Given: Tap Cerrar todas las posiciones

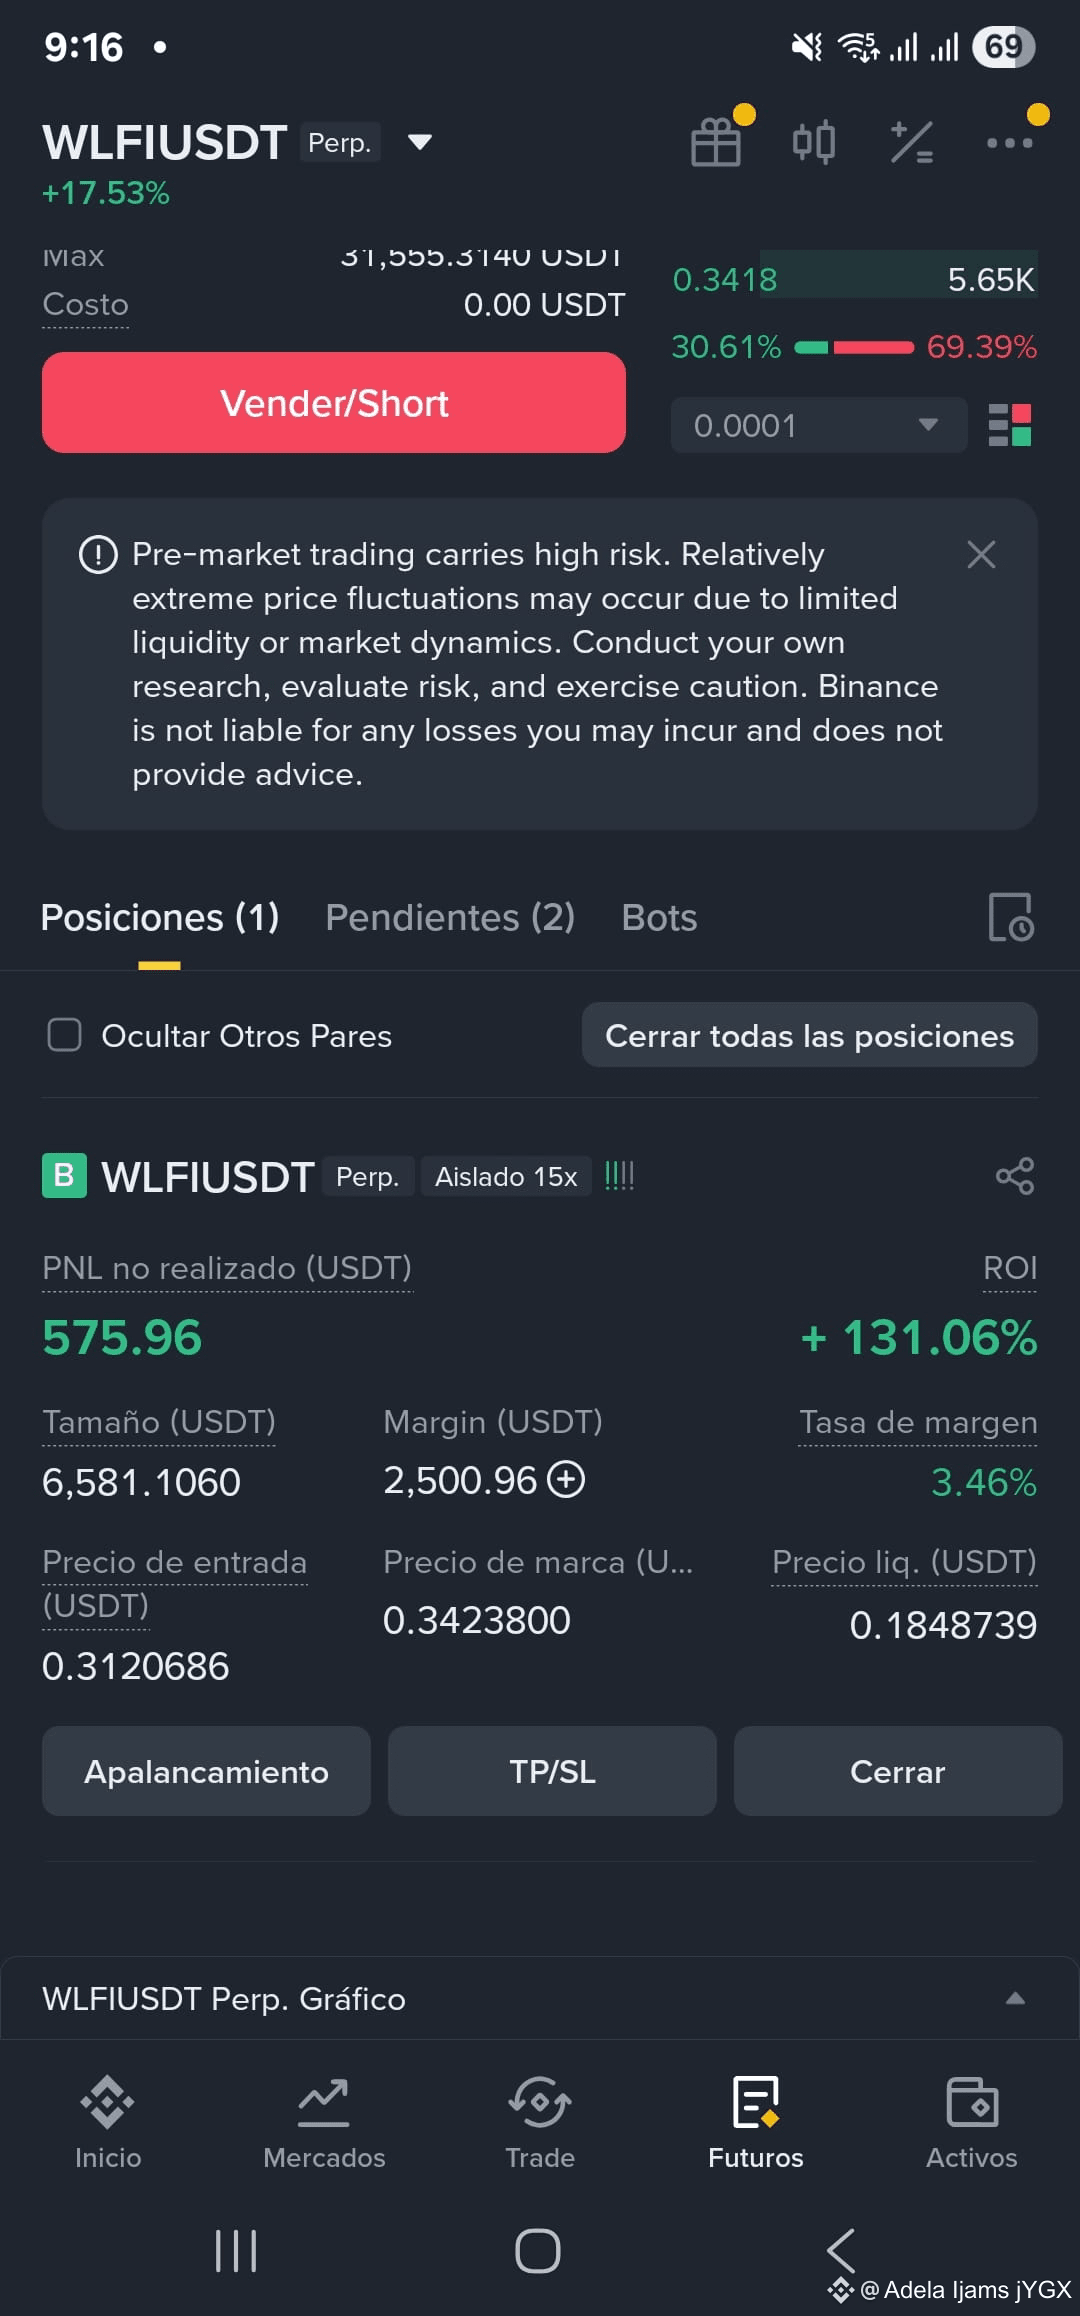Looking at the screenshot, I should (809, 1035).
